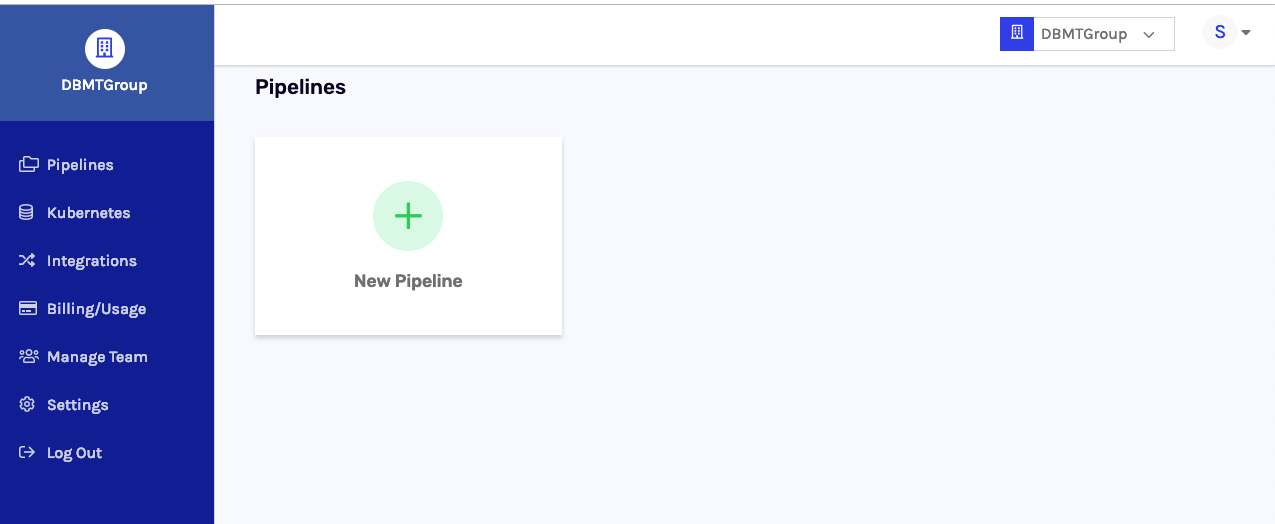Click the Log Out arrow icon

27,453
